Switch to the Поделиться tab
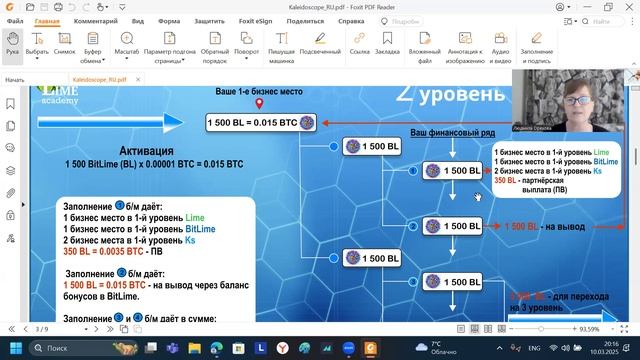 pyautogui.click(x=305, y=21)
